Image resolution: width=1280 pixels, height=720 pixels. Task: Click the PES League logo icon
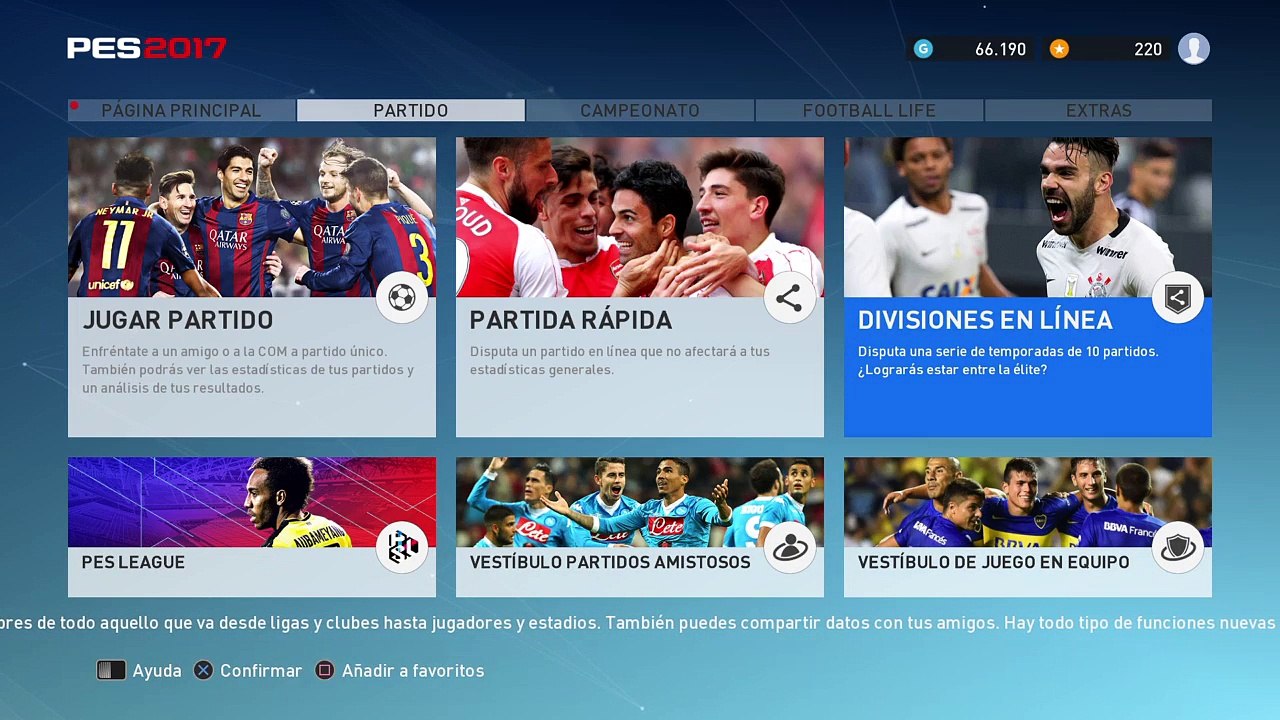pos(402,547)
